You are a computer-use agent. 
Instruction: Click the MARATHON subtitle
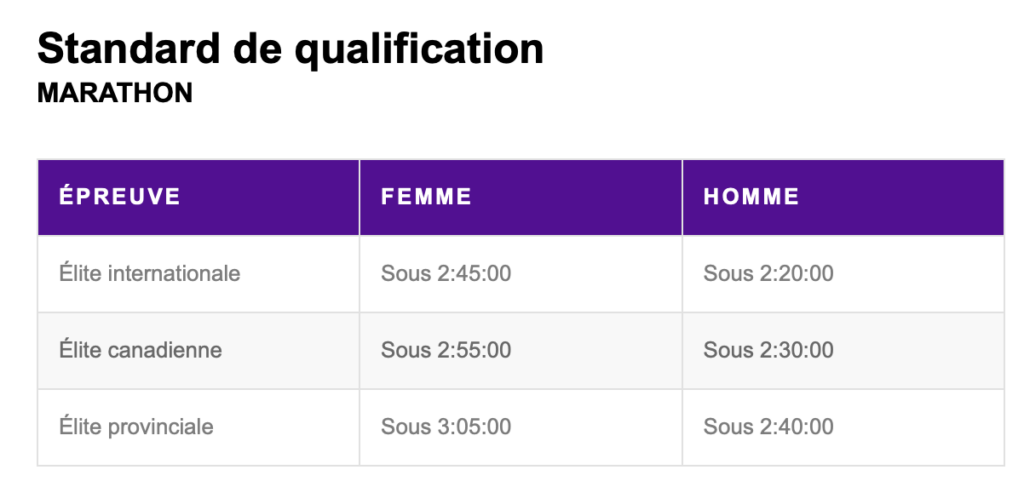115,93
